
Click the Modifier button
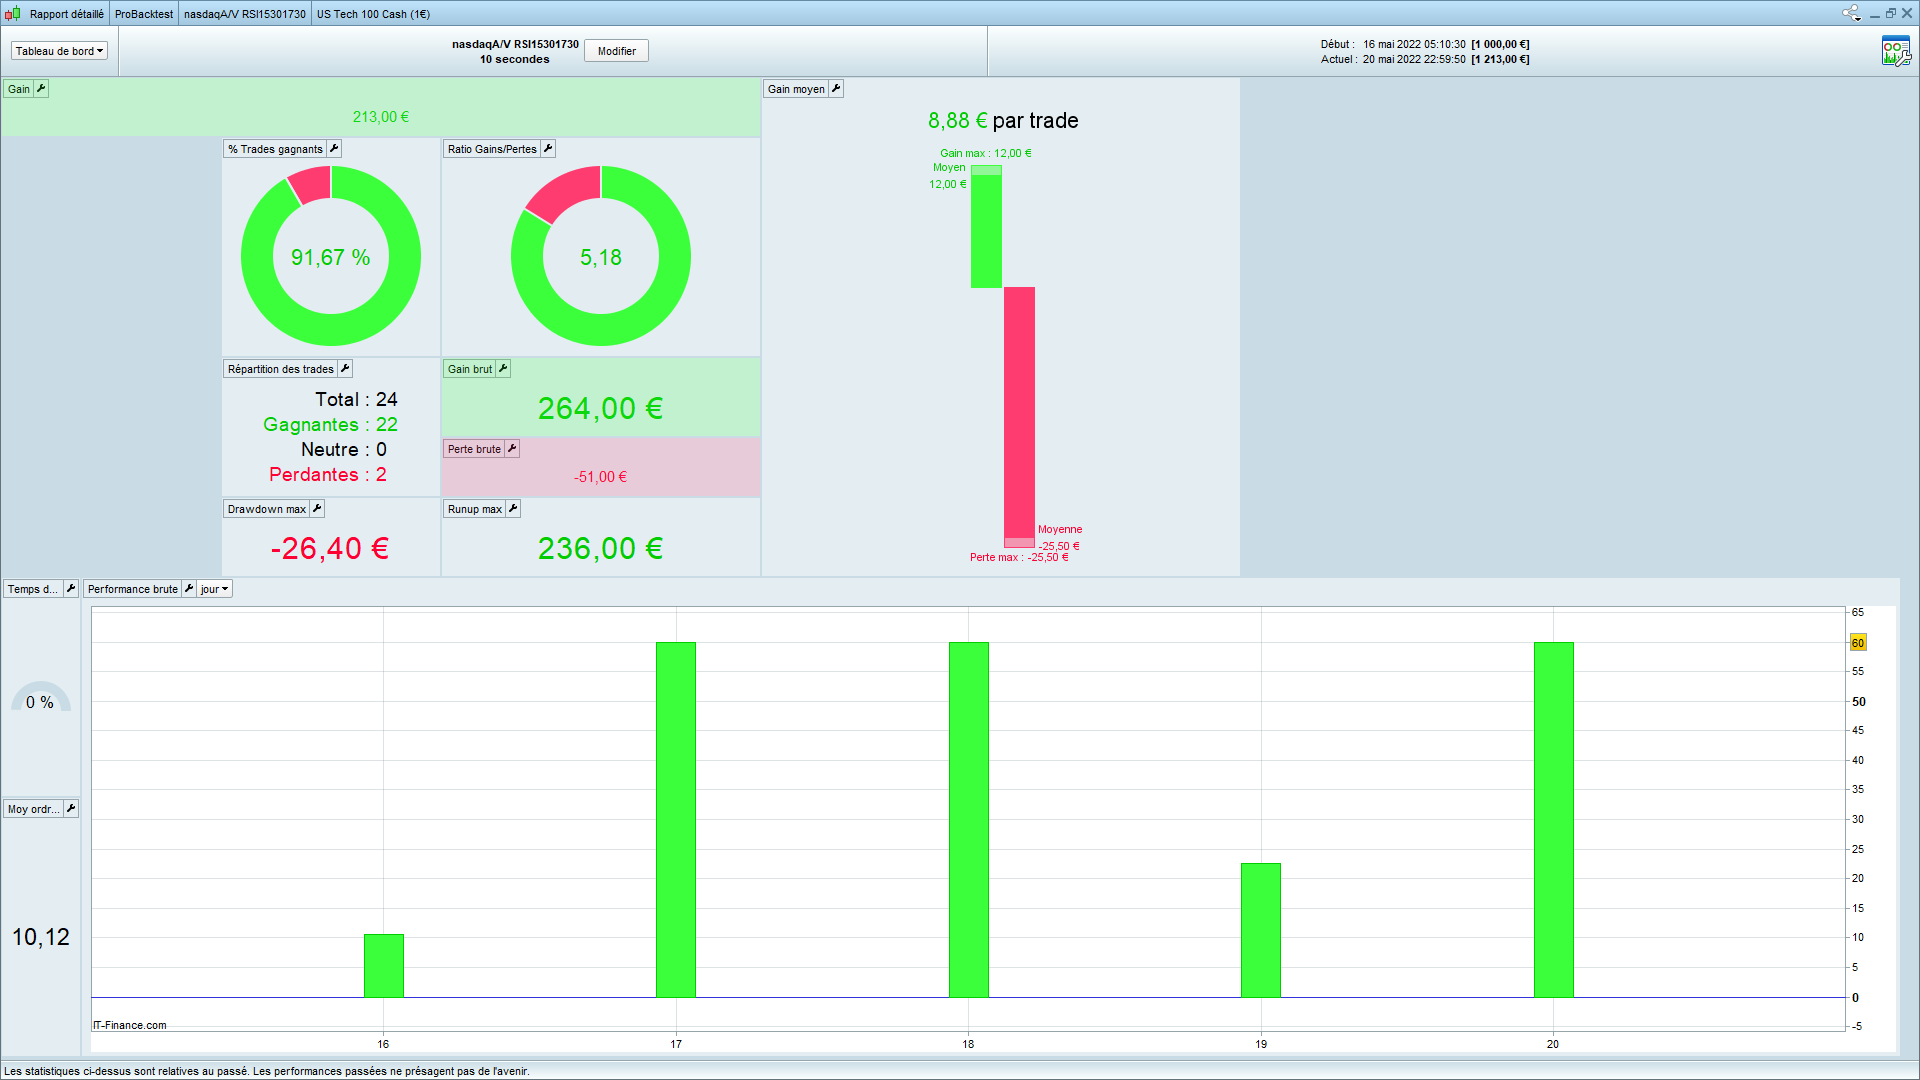tap(616, 51)
